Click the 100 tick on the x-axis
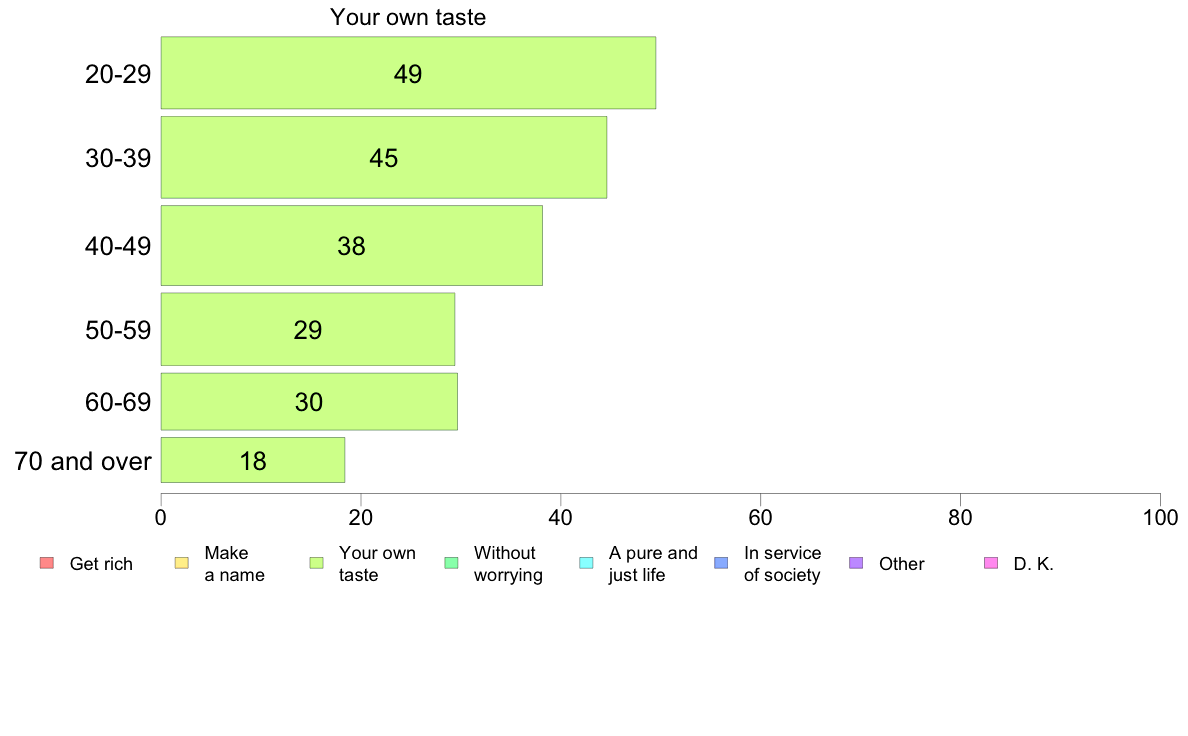 tap(1160, 518)
